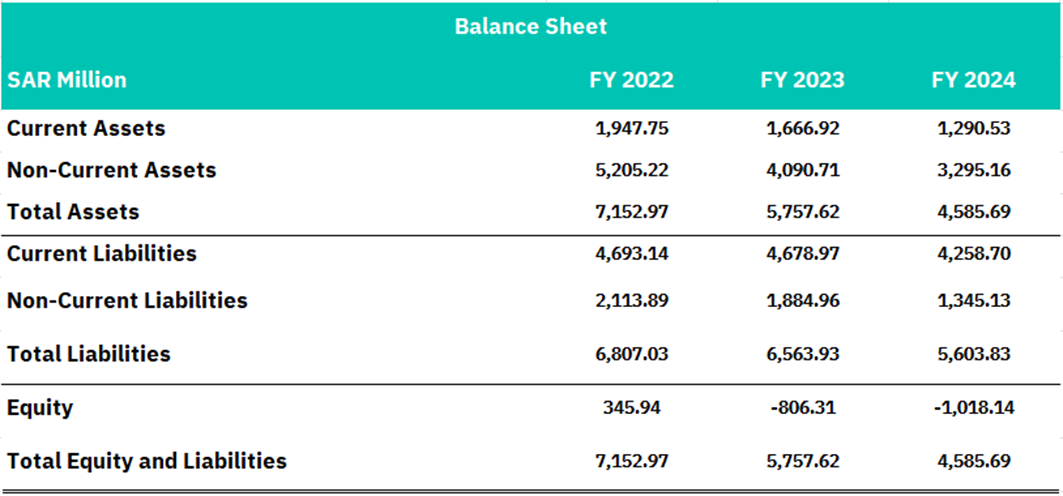Select Current Assets value 1,947.75
The width and height of the screenshot is (1063, 496).
[x=631, y=128]
